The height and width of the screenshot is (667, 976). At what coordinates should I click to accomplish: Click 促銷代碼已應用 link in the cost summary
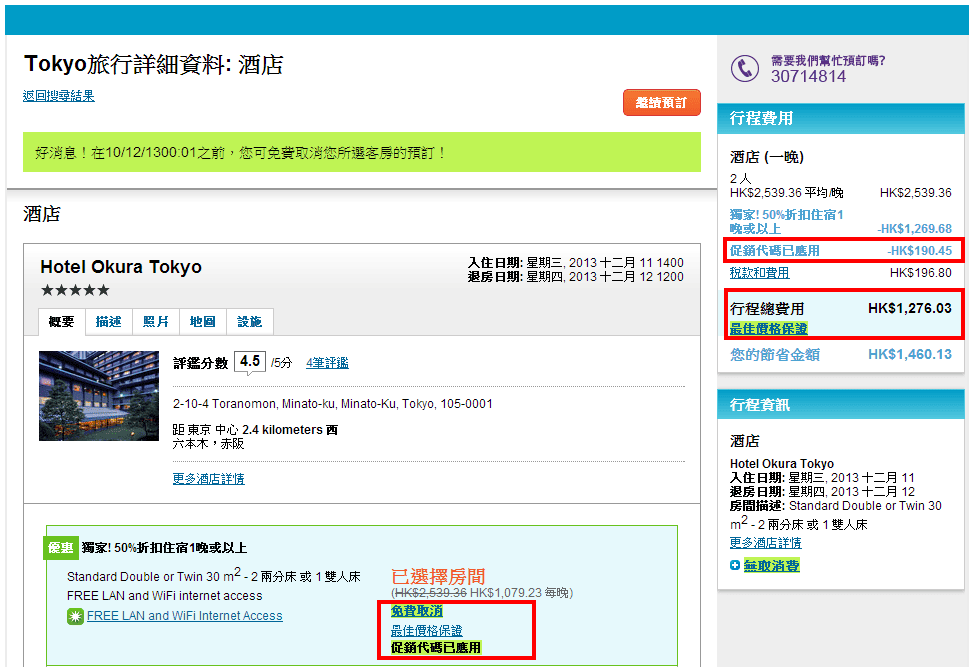[x=775, y=250]
